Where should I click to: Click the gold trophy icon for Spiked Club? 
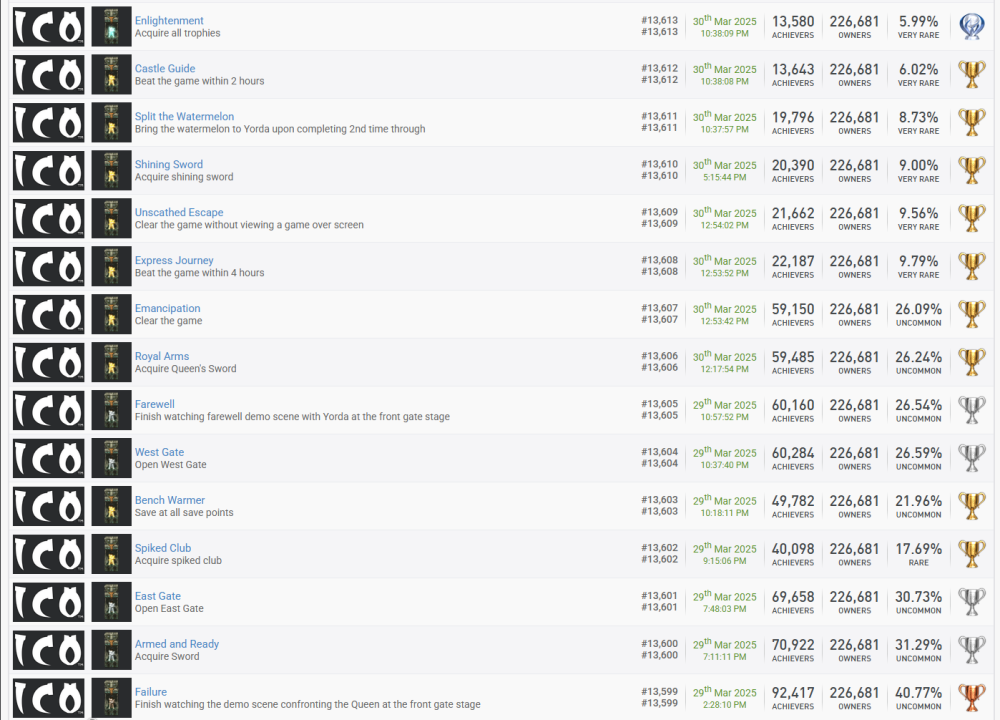pos(971,554)
